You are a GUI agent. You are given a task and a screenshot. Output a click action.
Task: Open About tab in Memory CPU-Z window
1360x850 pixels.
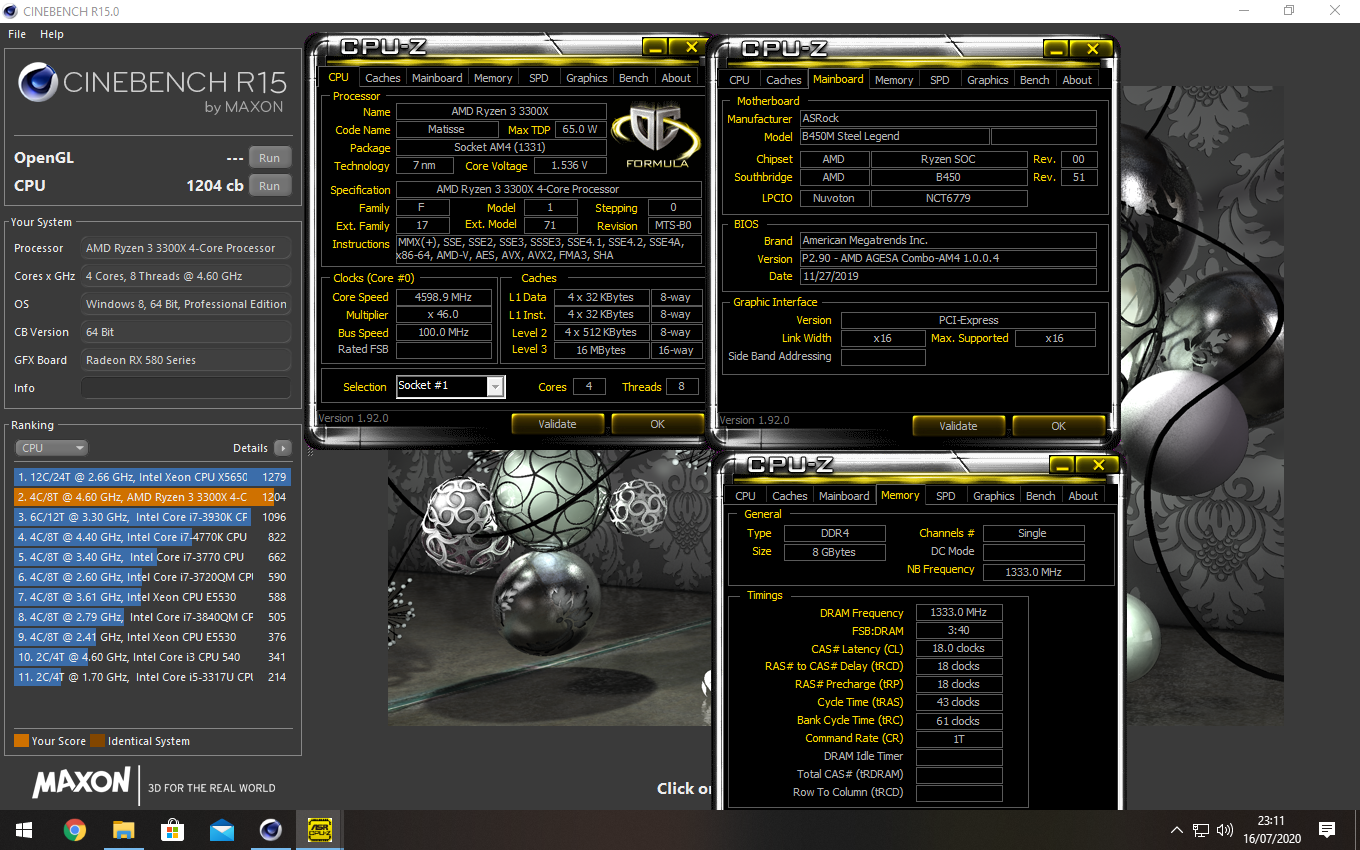1083,496
